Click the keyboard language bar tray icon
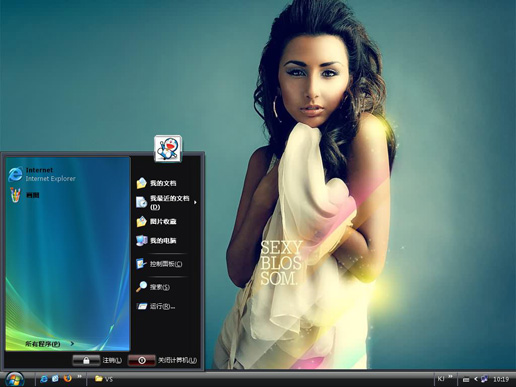 tap(466, 379)
